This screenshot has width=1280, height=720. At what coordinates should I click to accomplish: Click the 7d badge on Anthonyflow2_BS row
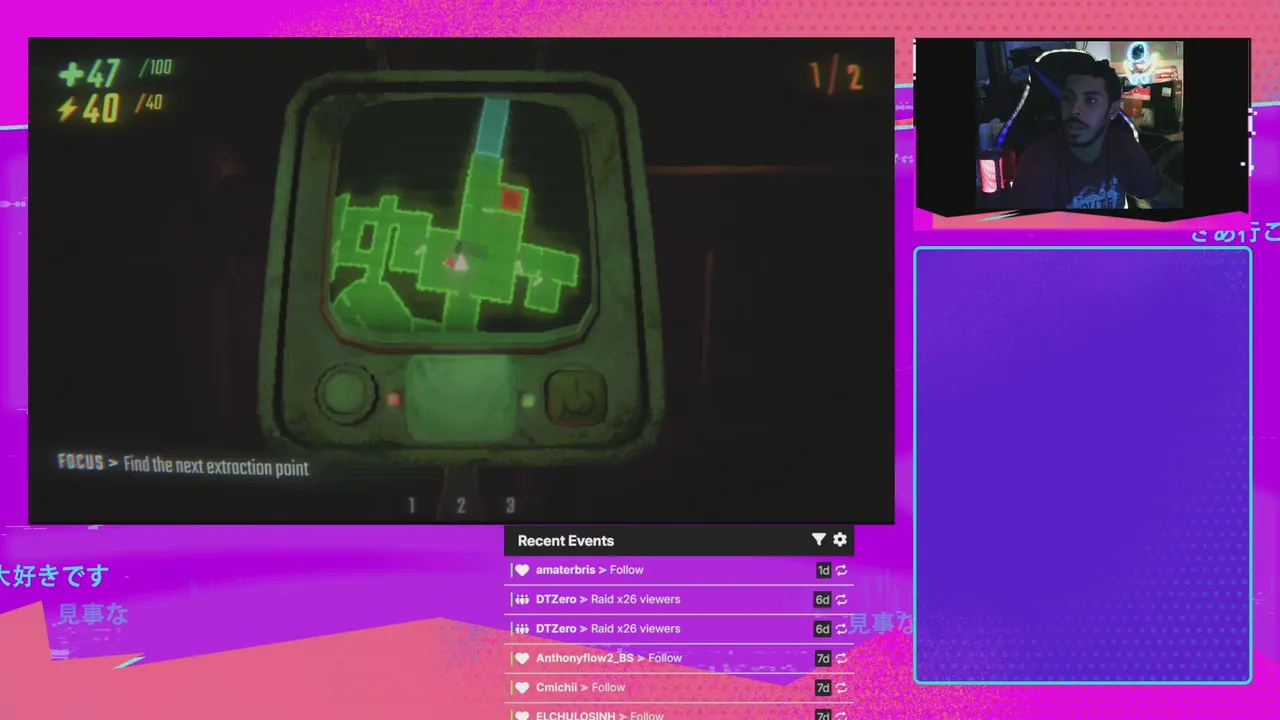click(823, 658)
